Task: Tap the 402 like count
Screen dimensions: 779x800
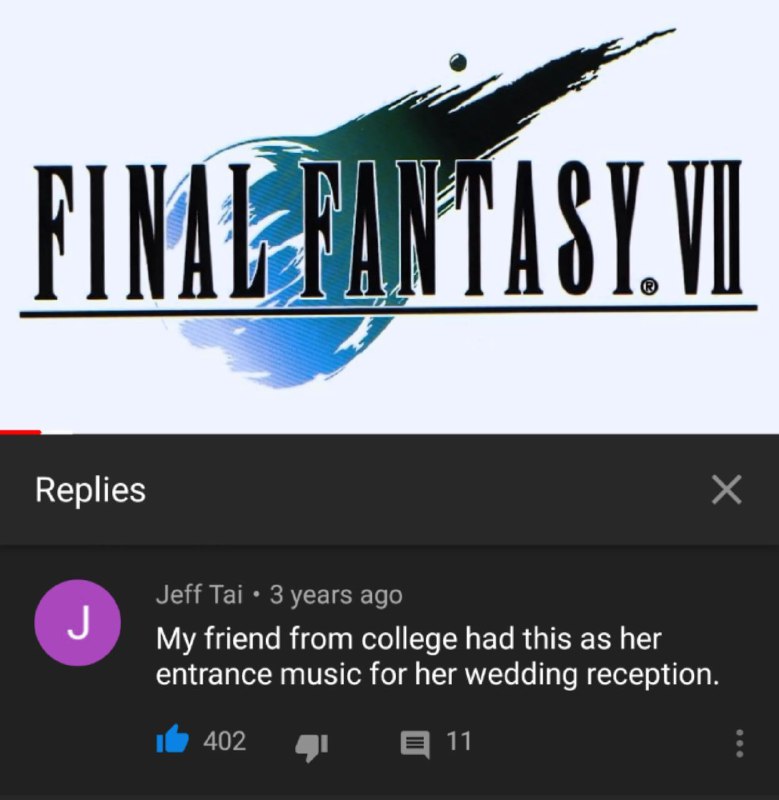Action: 224,741
